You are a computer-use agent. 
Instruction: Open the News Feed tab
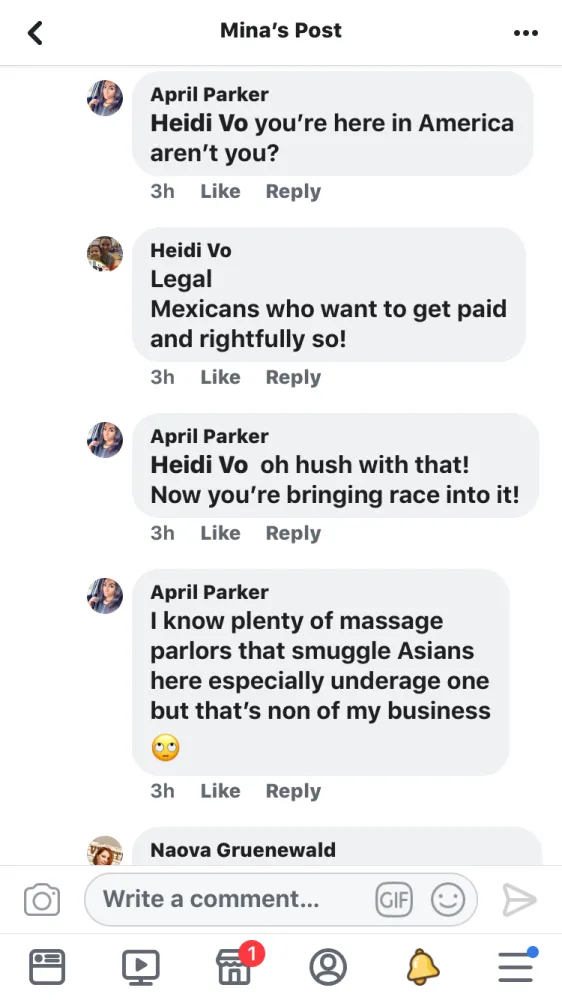click(47, 967)
